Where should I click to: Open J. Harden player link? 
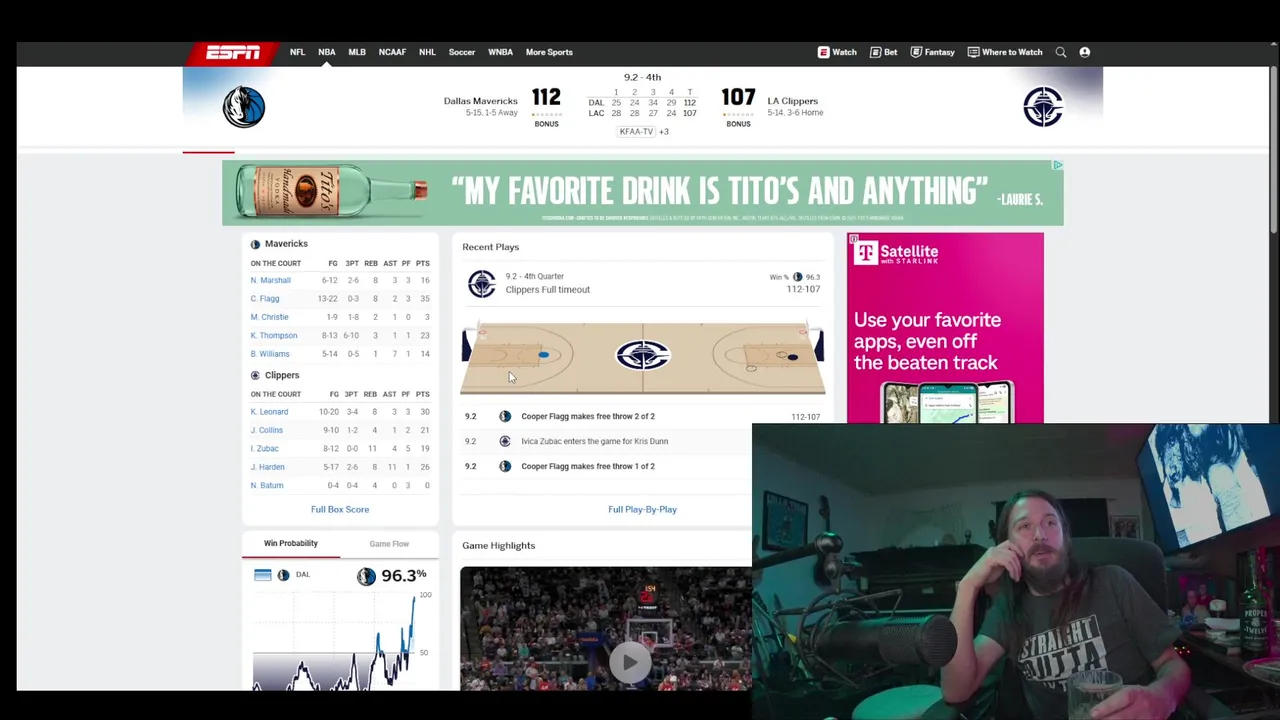(268, 467)
